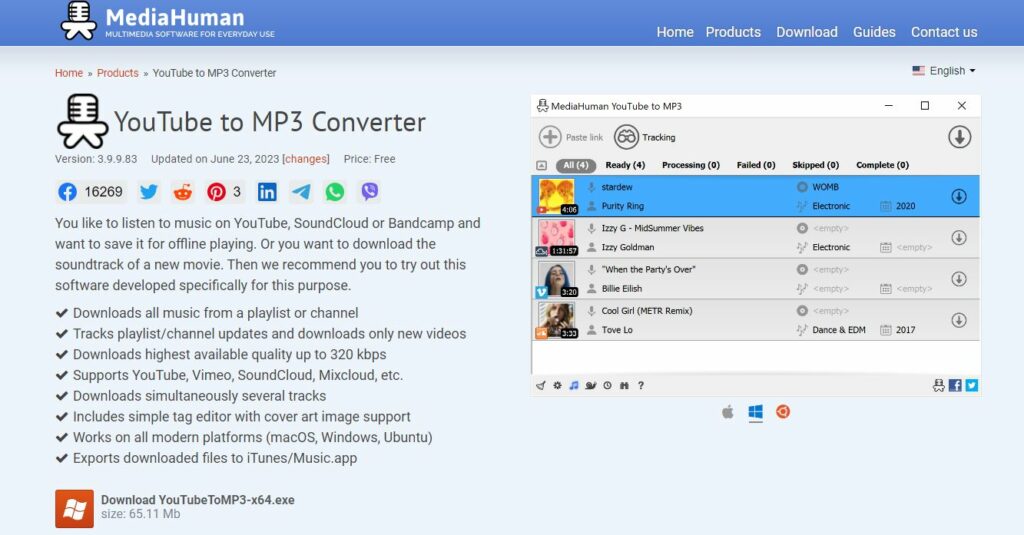Click the stardew album art thumbnail
This screenshot has height=535, width=1024.
coord(558,196)
